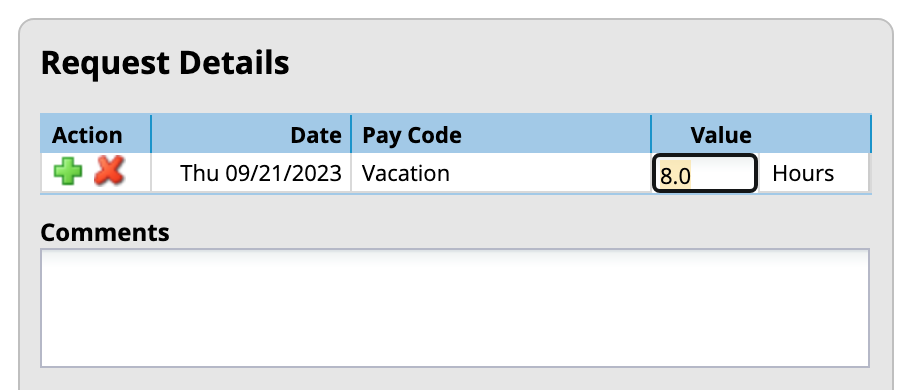Click the Thu 09/21/2023 date cell
This screenshot has height=390, width=906.
(261, 173)
